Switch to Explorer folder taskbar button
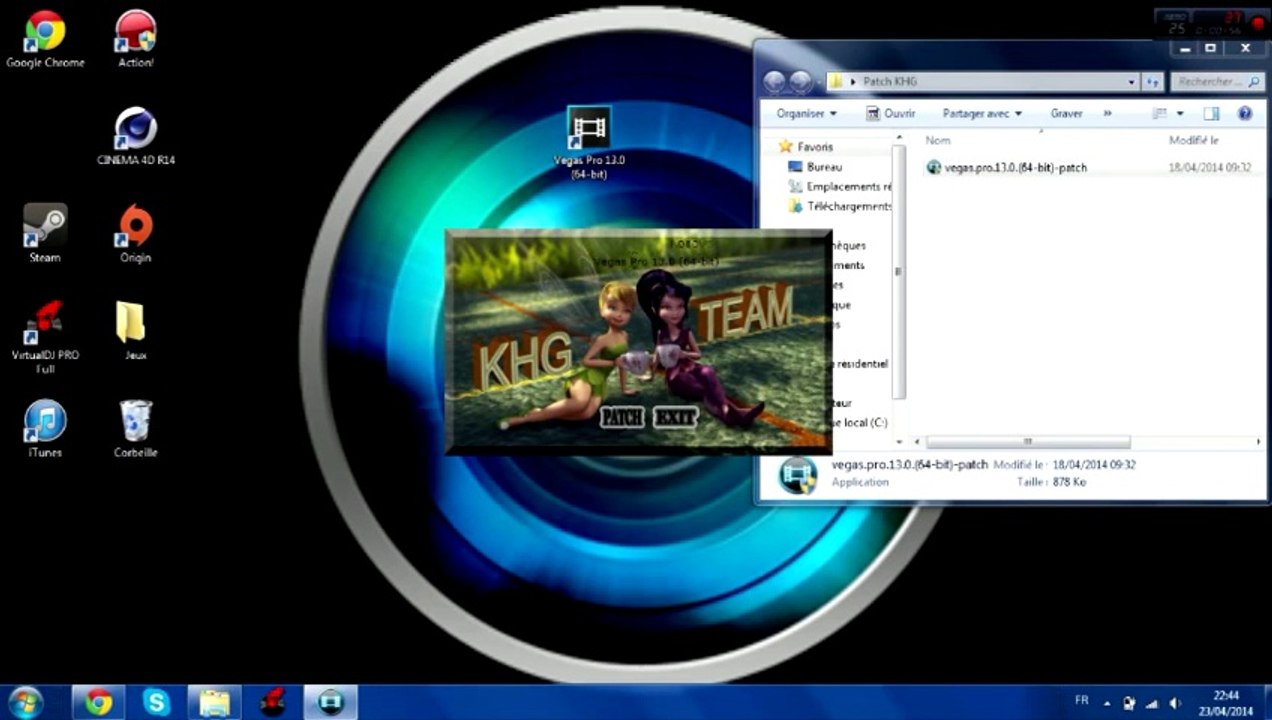Image resolution: width=1272 pixels, height=720 pixels. click(214, 703)
